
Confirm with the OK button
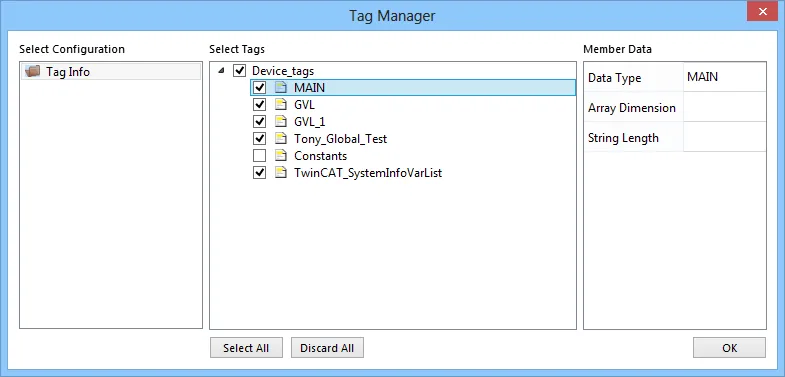coord(729,348)
